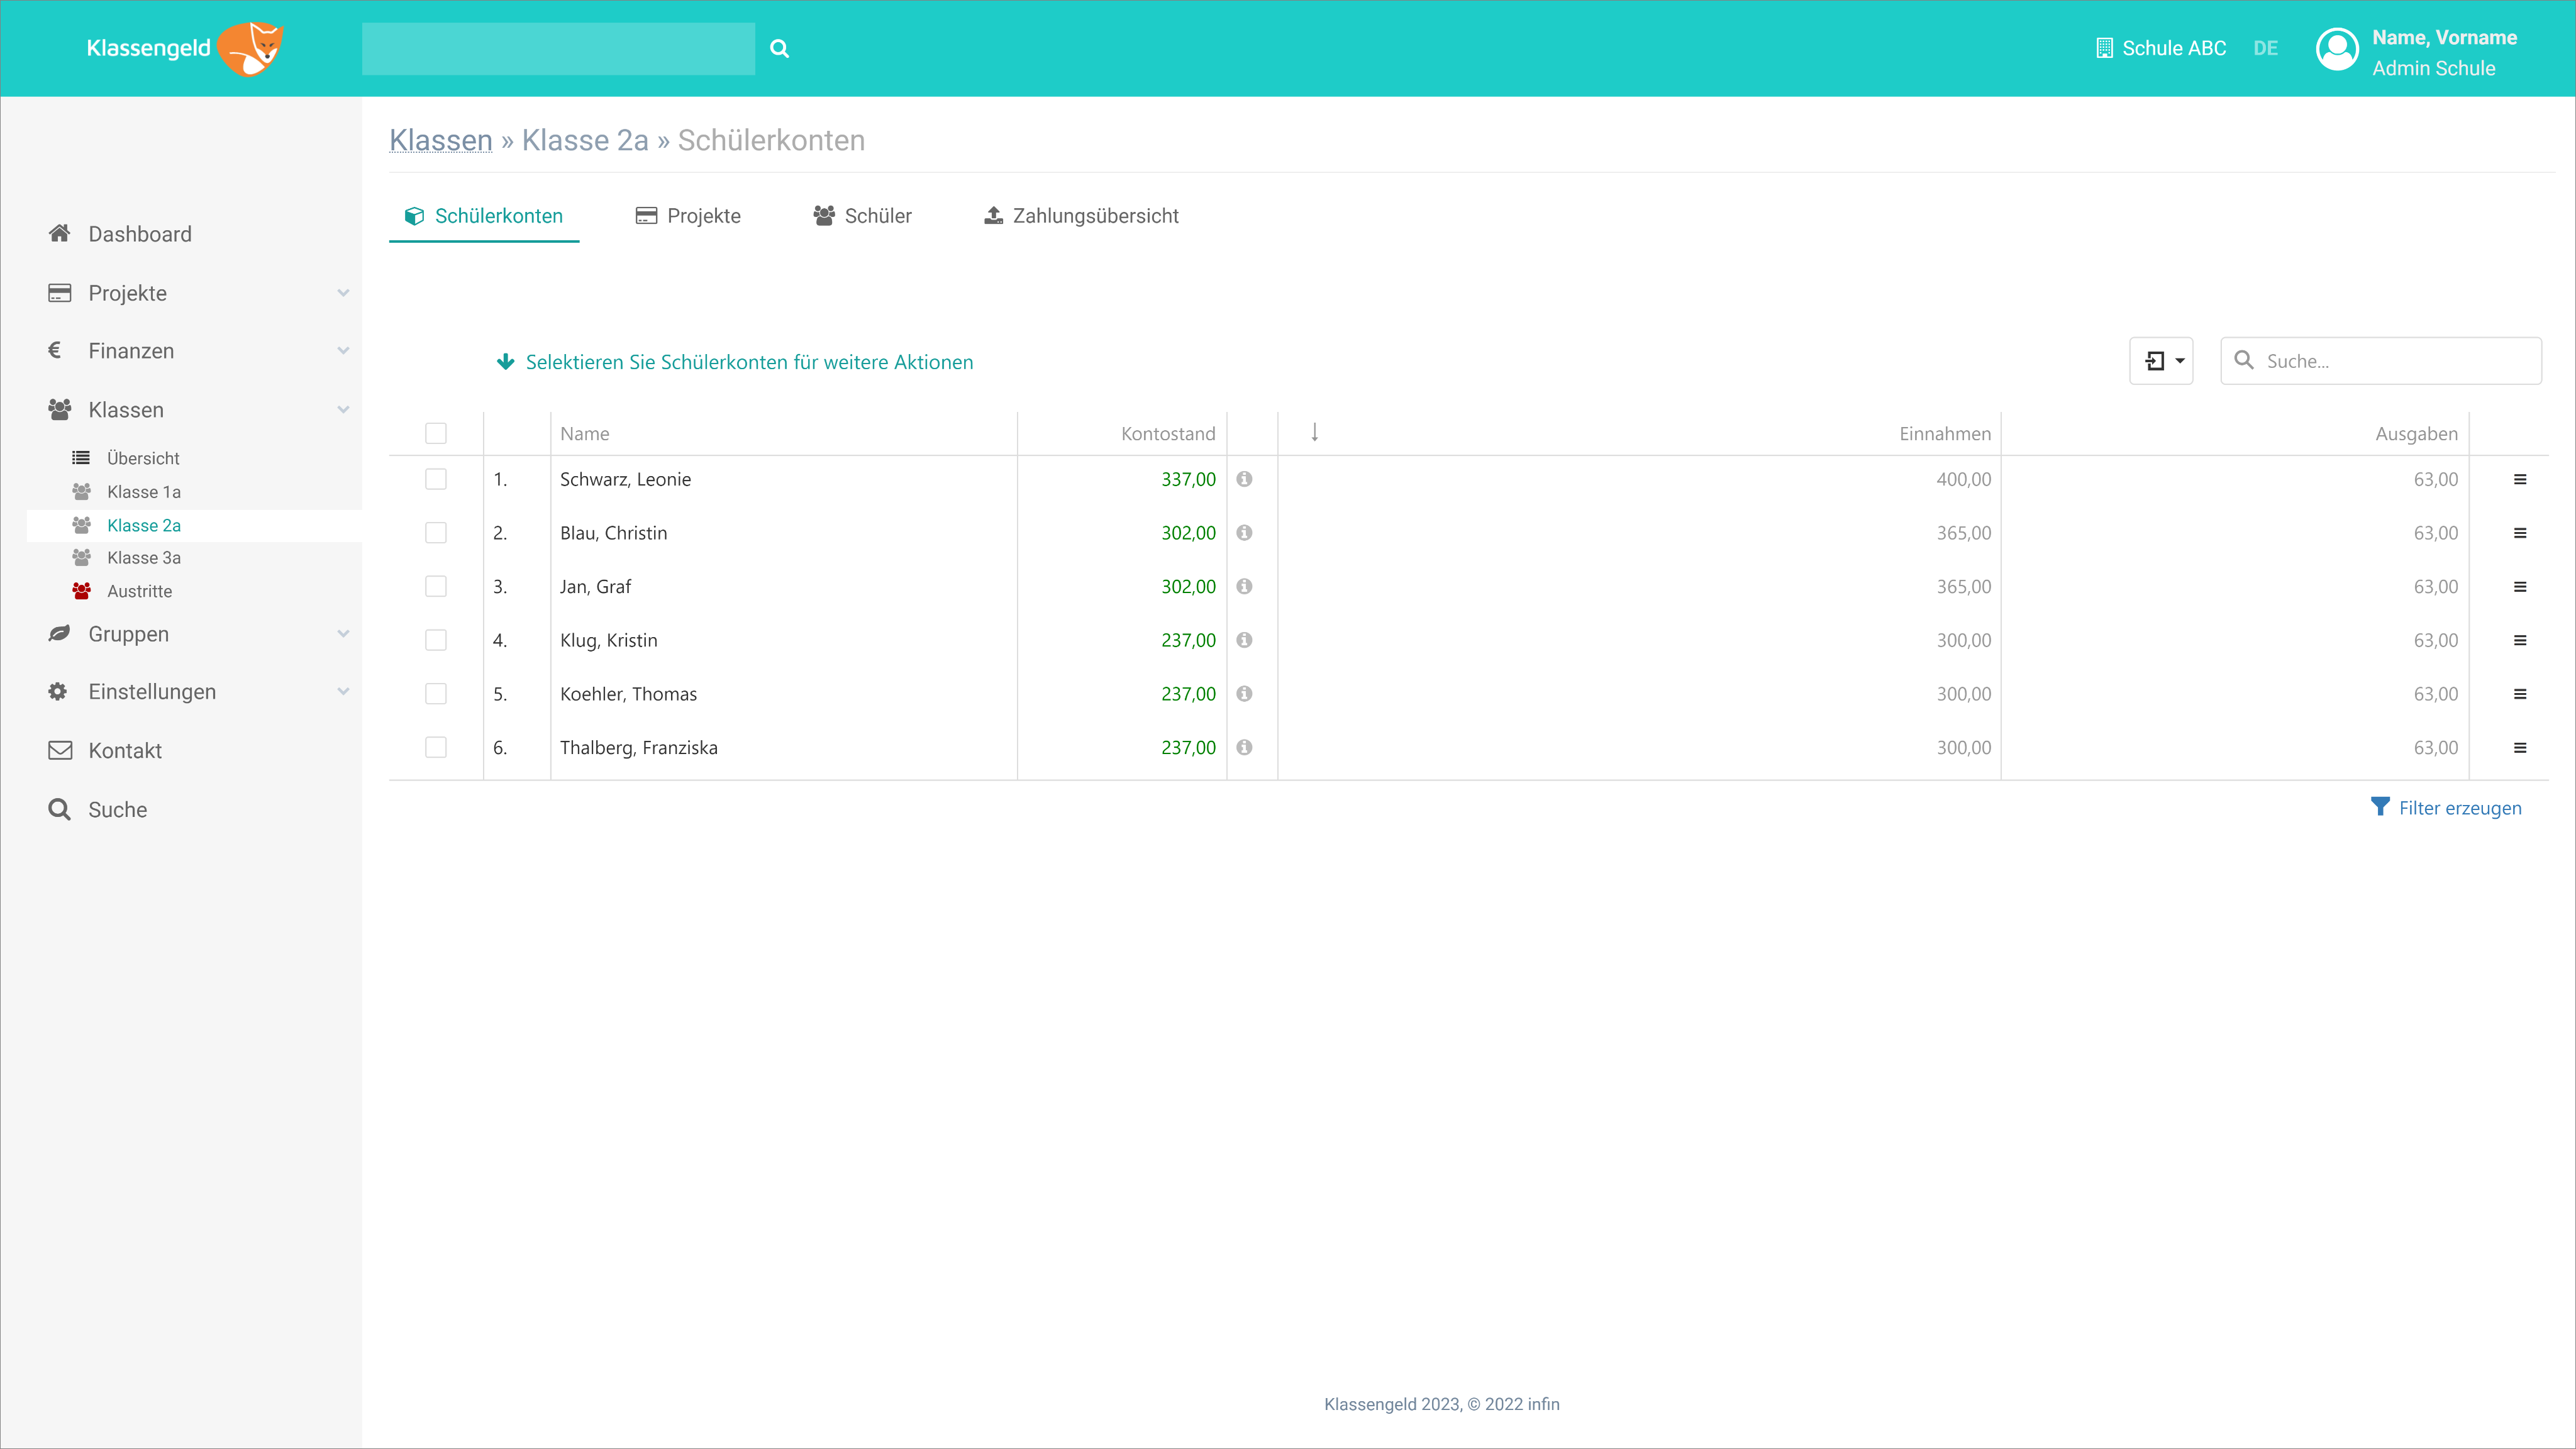Open row menu for Thalberg, Franziska

(x=2520, y=748)
